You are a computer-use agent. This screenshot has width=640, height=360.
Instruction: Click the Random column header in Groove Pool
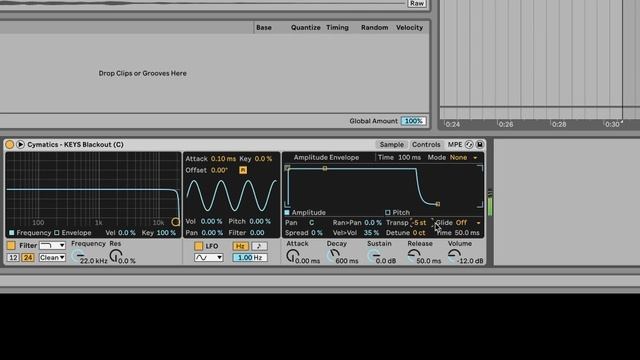[374, 27]
